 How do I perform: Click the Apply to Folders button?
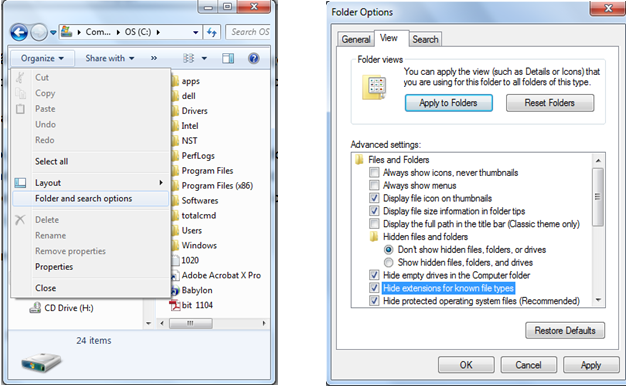pos(449,103)
